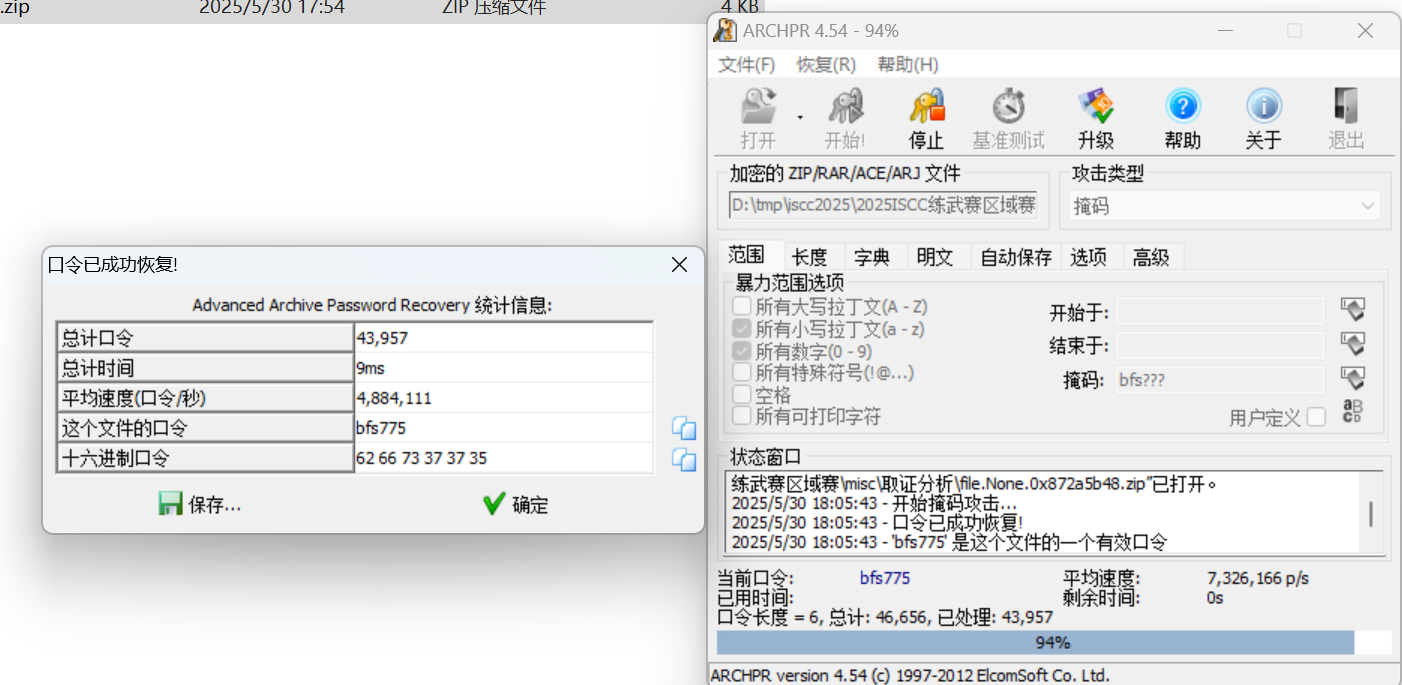Viewport: 1402px width, 685px height.
Task: Click ARCHPR version status bar text
Action: [910, 675]
